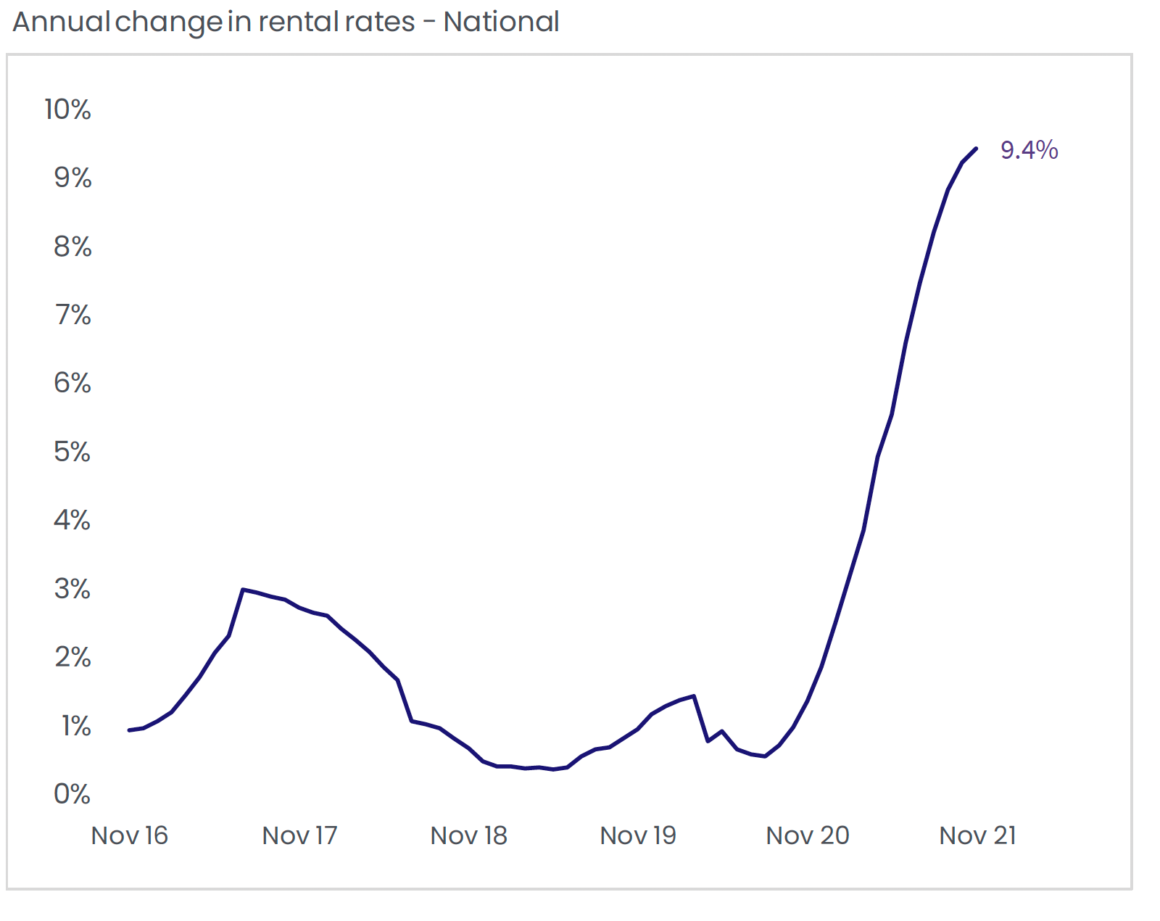Click the chart title 'Annual change in rental rates - National'
The image size is (1160, 921).
286,22
